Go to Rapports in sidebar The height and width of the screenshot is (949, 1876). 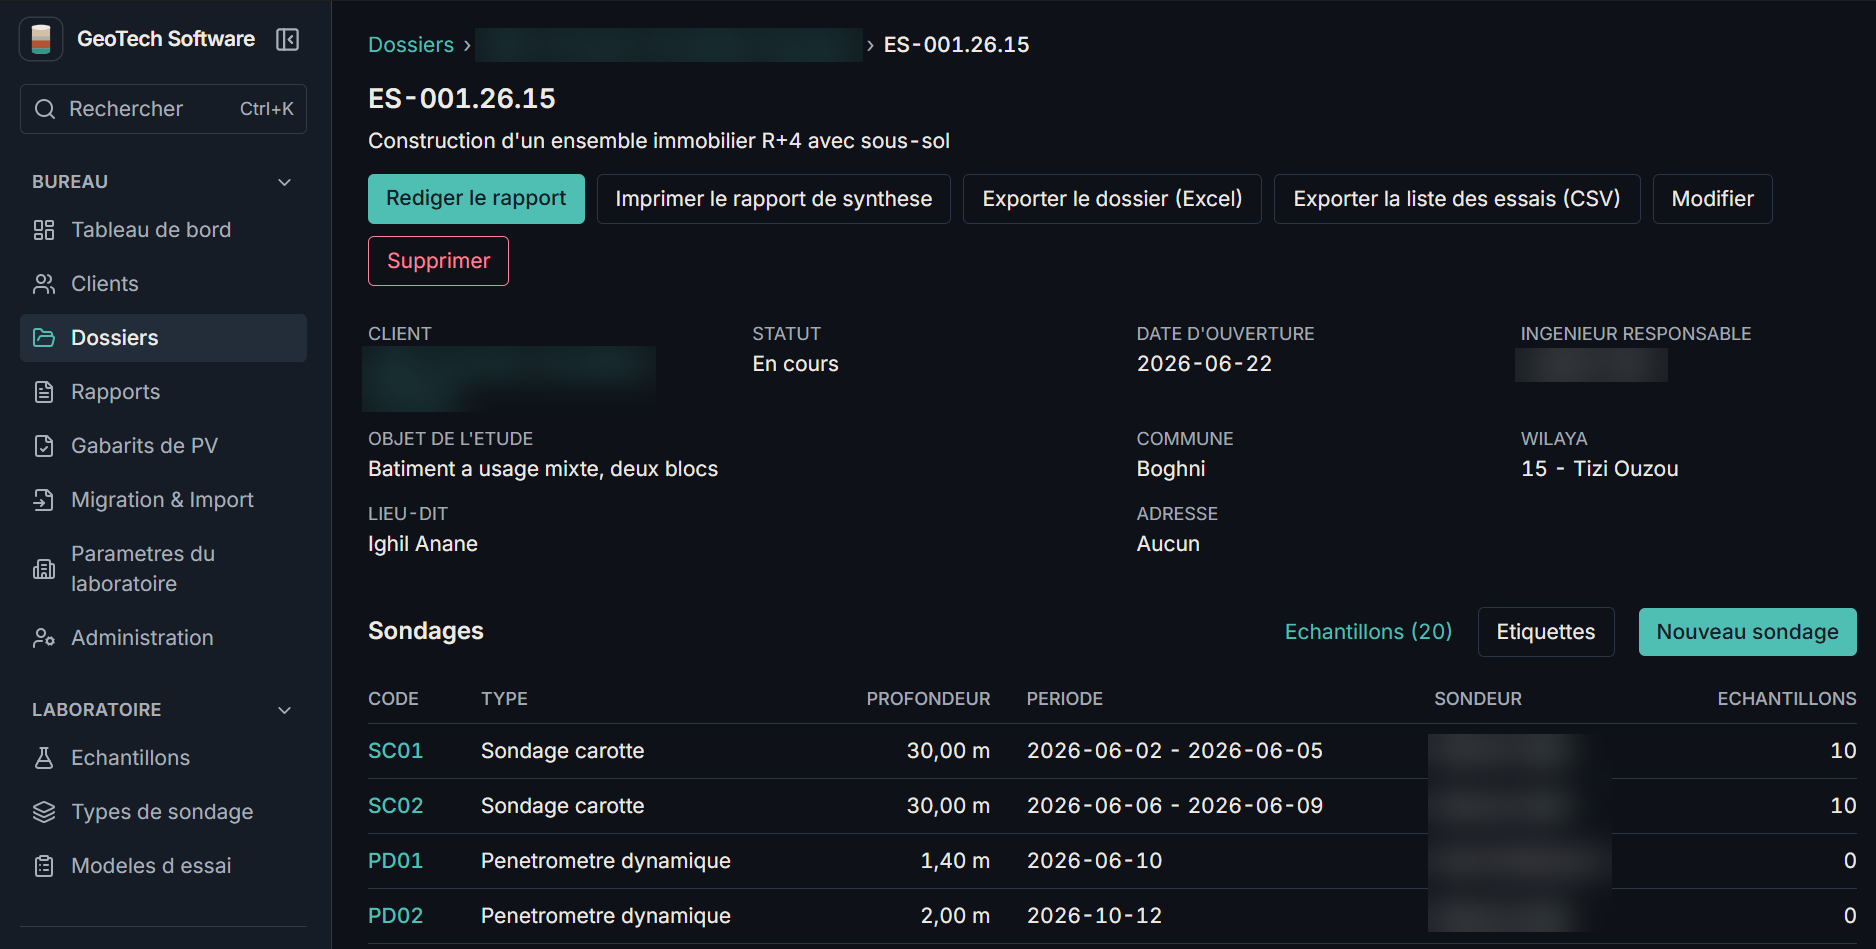tap(163, 392)
